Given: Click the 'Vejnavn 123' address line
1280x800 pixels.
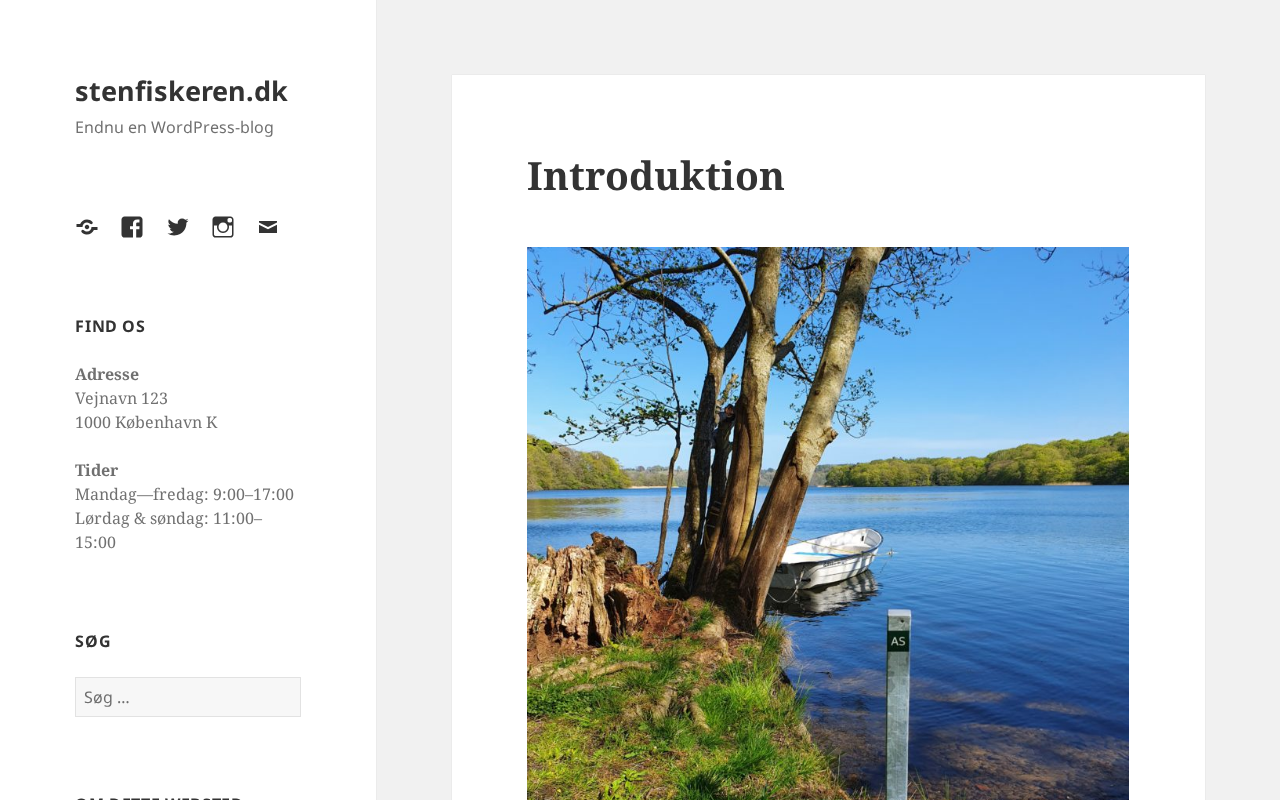Looking at the screenshot, I should coord(121,398).
